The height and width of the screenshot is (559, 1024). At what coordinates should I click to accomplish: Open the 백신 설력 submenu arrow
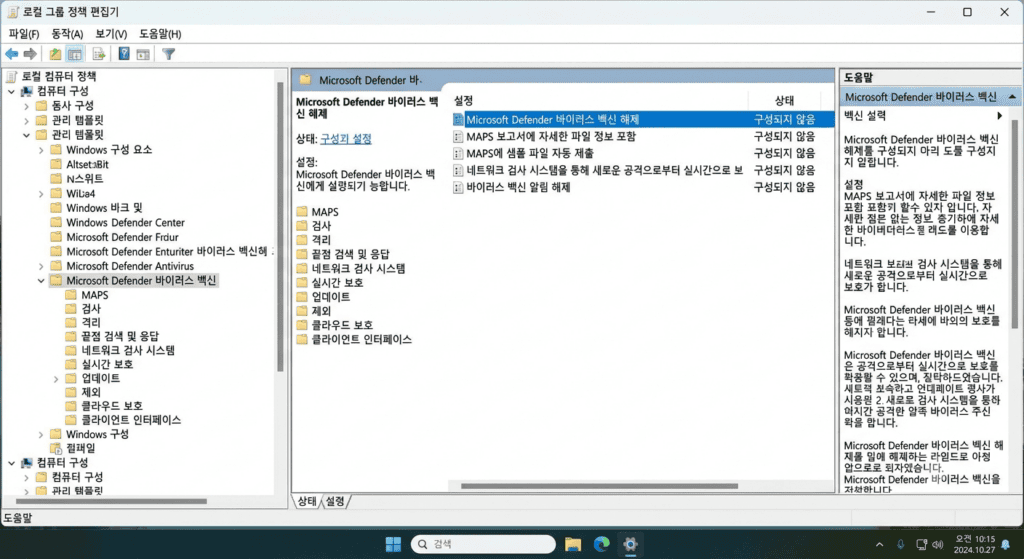tap(999, 116)
